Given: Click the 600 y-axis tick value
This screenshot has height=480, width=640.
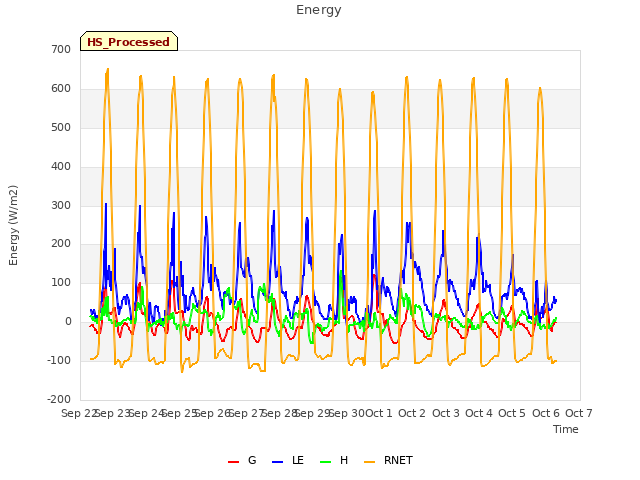Looking at the screenshot, I should click(61, 89).
